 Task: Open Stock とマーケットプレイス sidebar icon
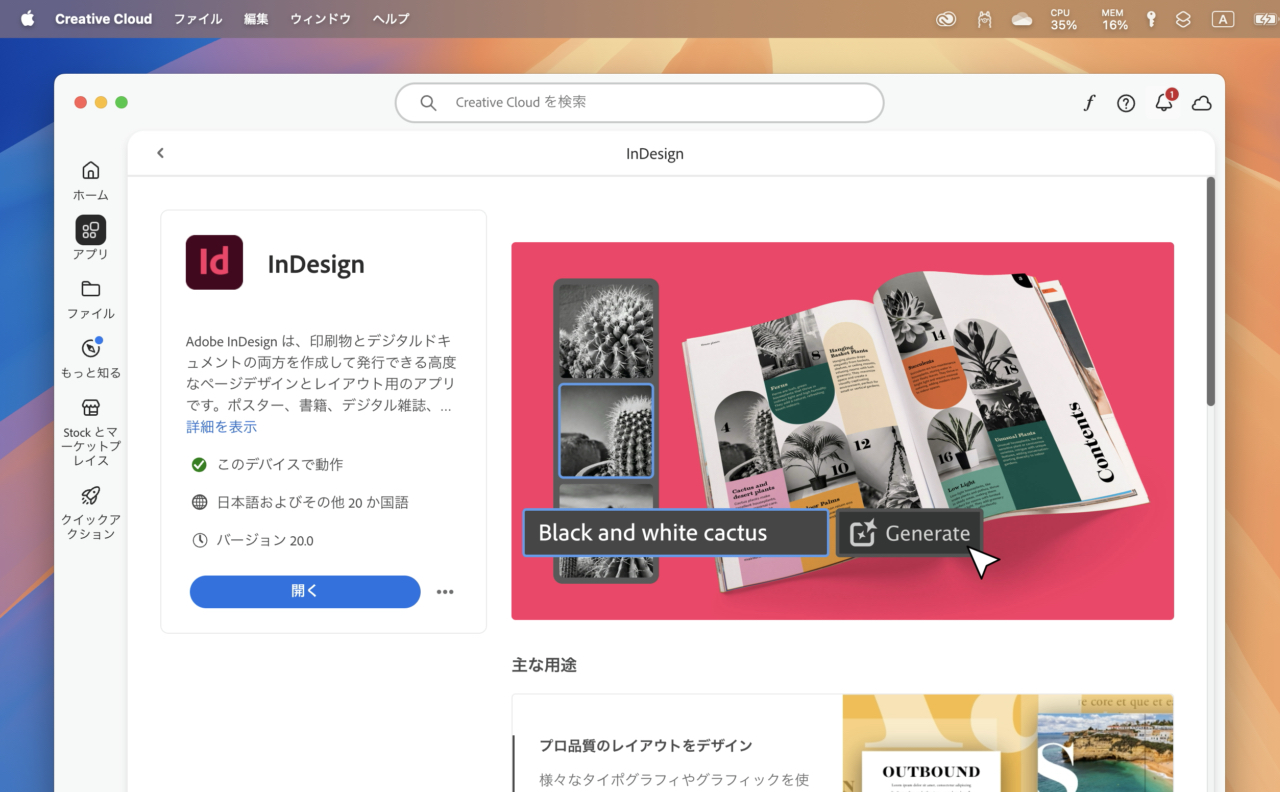[x=90, y=408]
